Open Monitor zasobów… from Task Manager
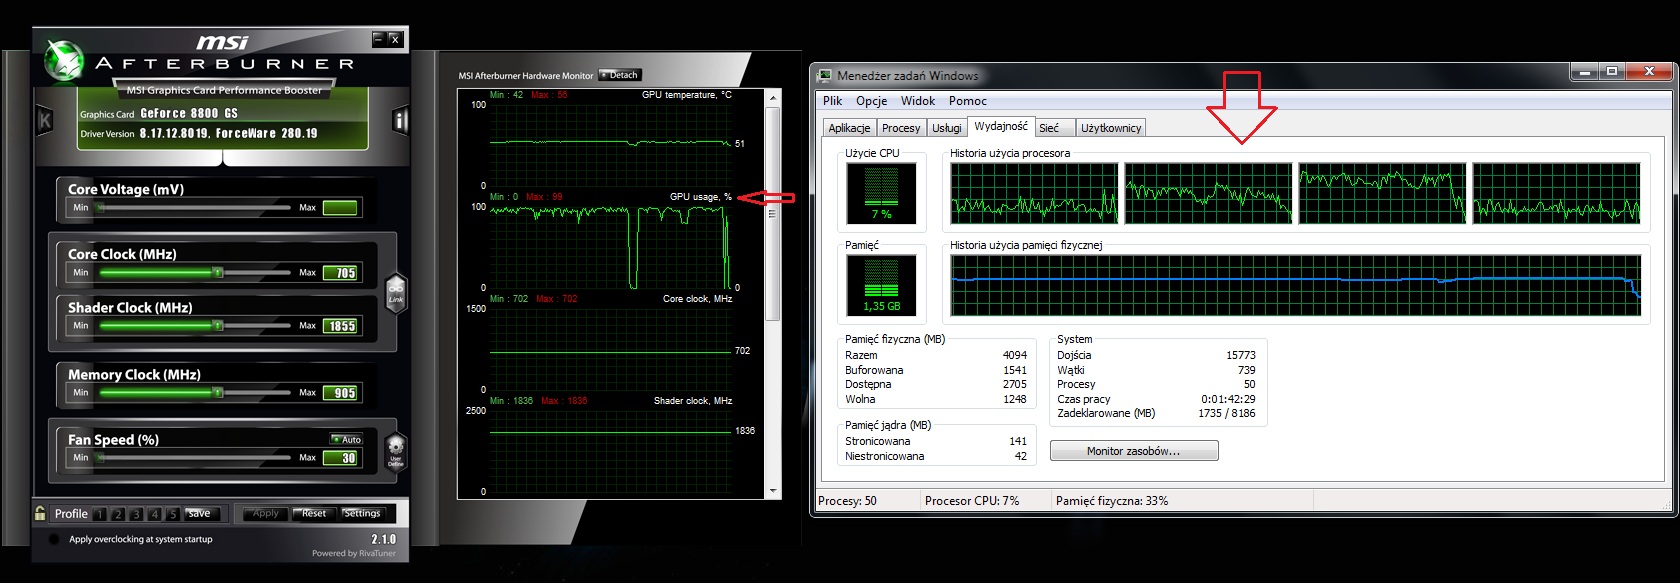Image resolution: width=1680 pixels, height=583 pixels. click(1134, 451)
